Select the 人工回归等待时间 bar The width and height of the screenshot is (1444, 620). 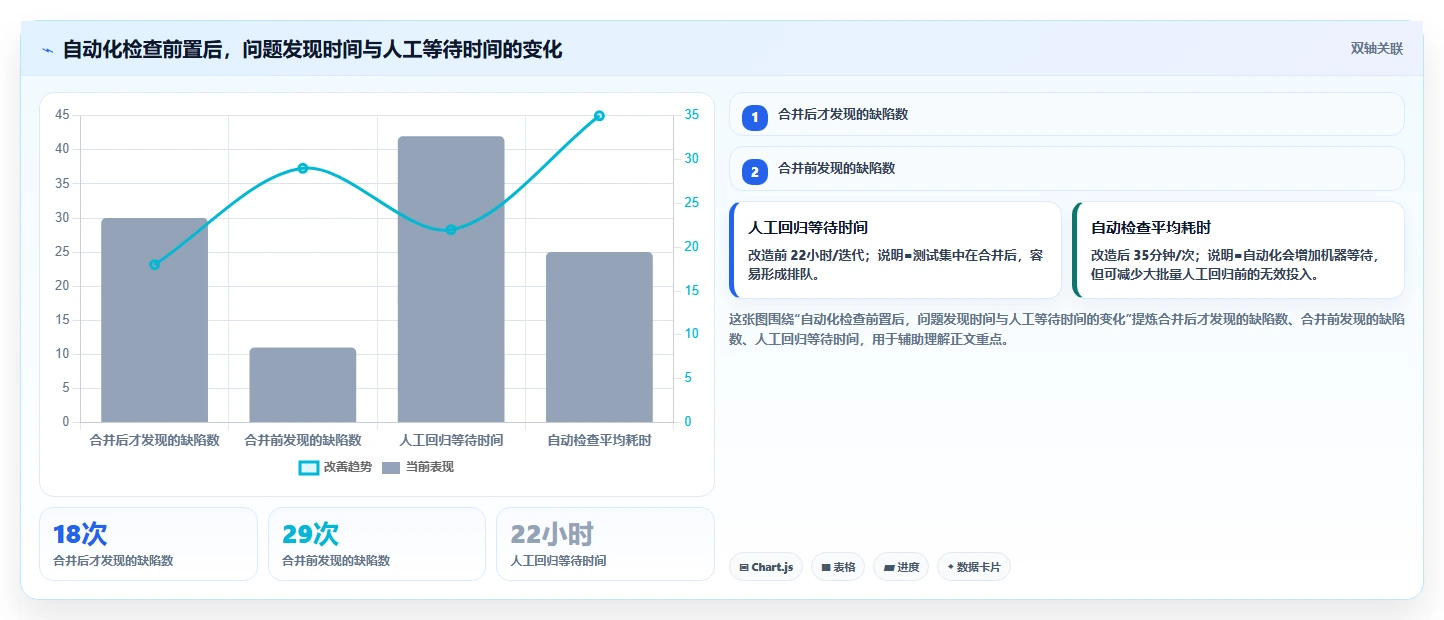(451, 279)
